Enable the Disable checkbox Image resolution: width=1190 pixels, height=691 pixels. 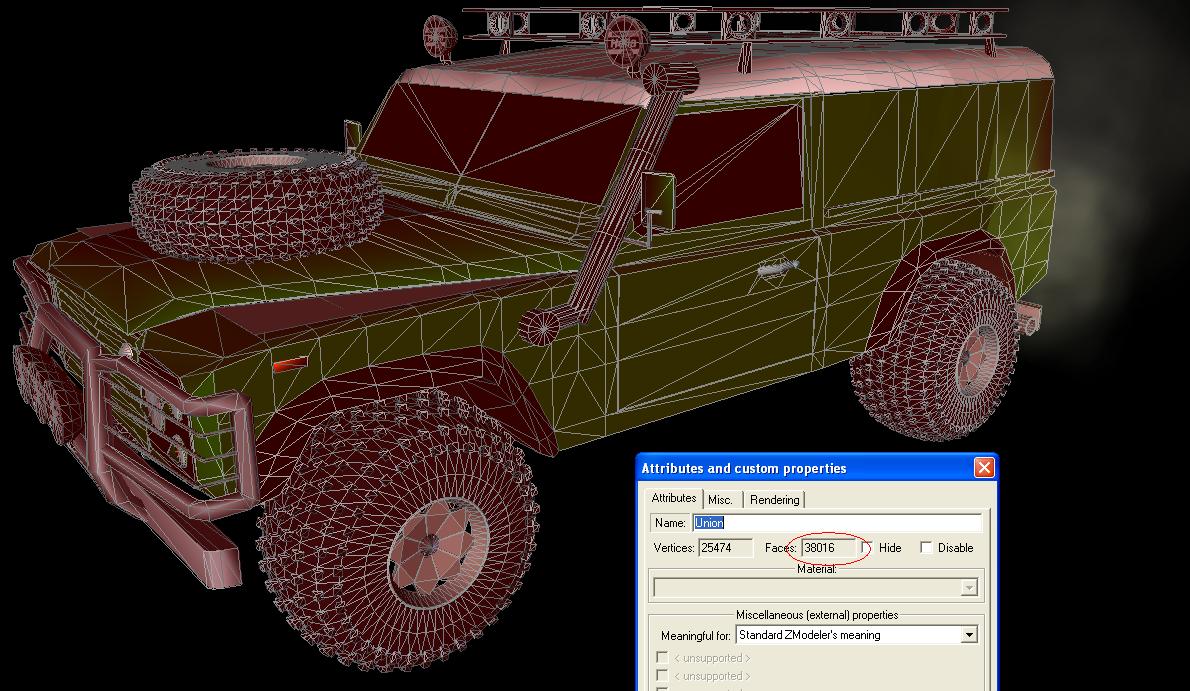926,548
